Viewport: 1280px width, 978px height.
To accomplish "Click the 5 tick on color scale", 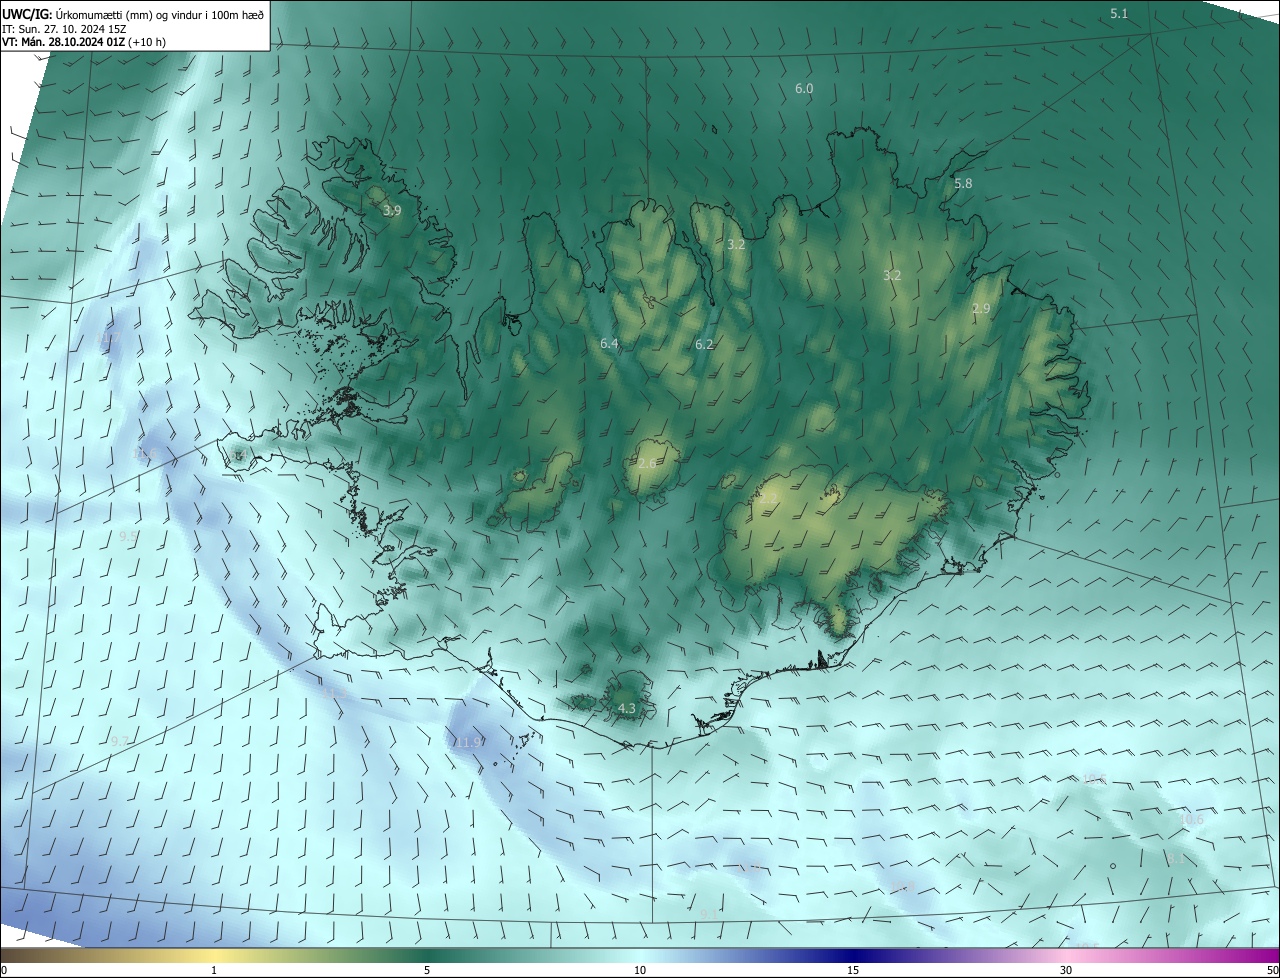I will 427,971.
